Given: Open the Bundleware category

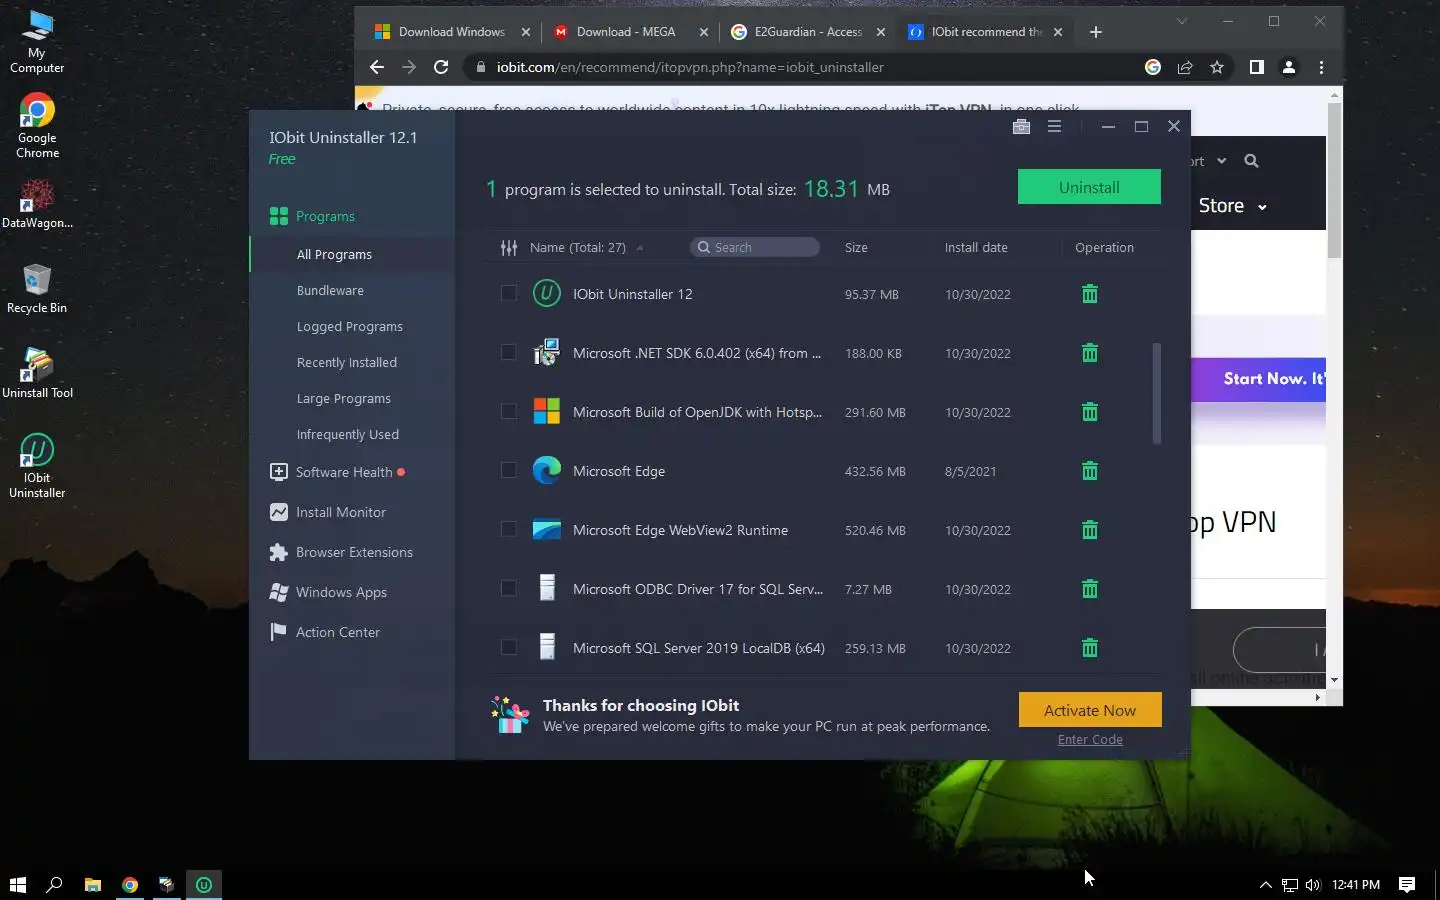Looking at the screenshot, I should click(330, 290).
